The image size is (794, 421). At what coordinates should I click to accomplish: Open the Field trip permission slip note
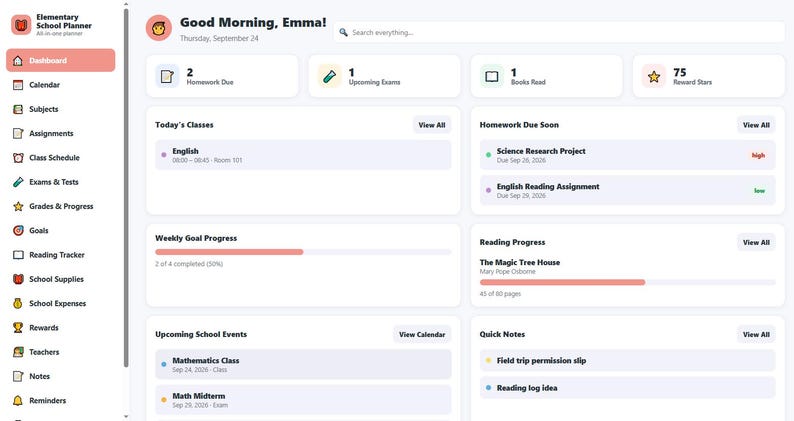point(627,361)
